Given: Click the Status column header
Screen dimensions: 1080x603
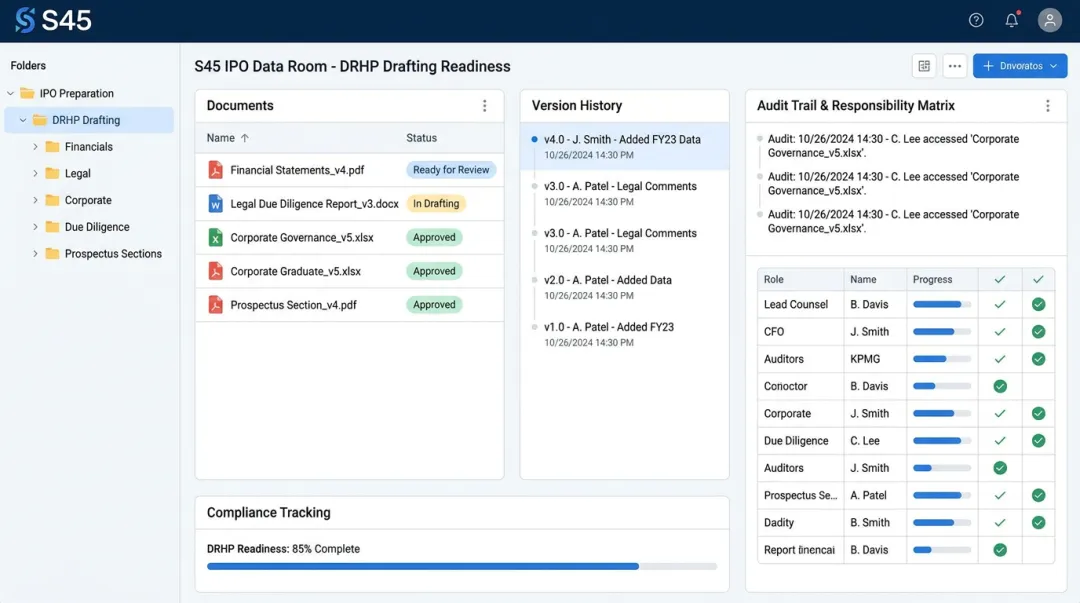Looking at the screenshot, I should [x=421, y=138].
